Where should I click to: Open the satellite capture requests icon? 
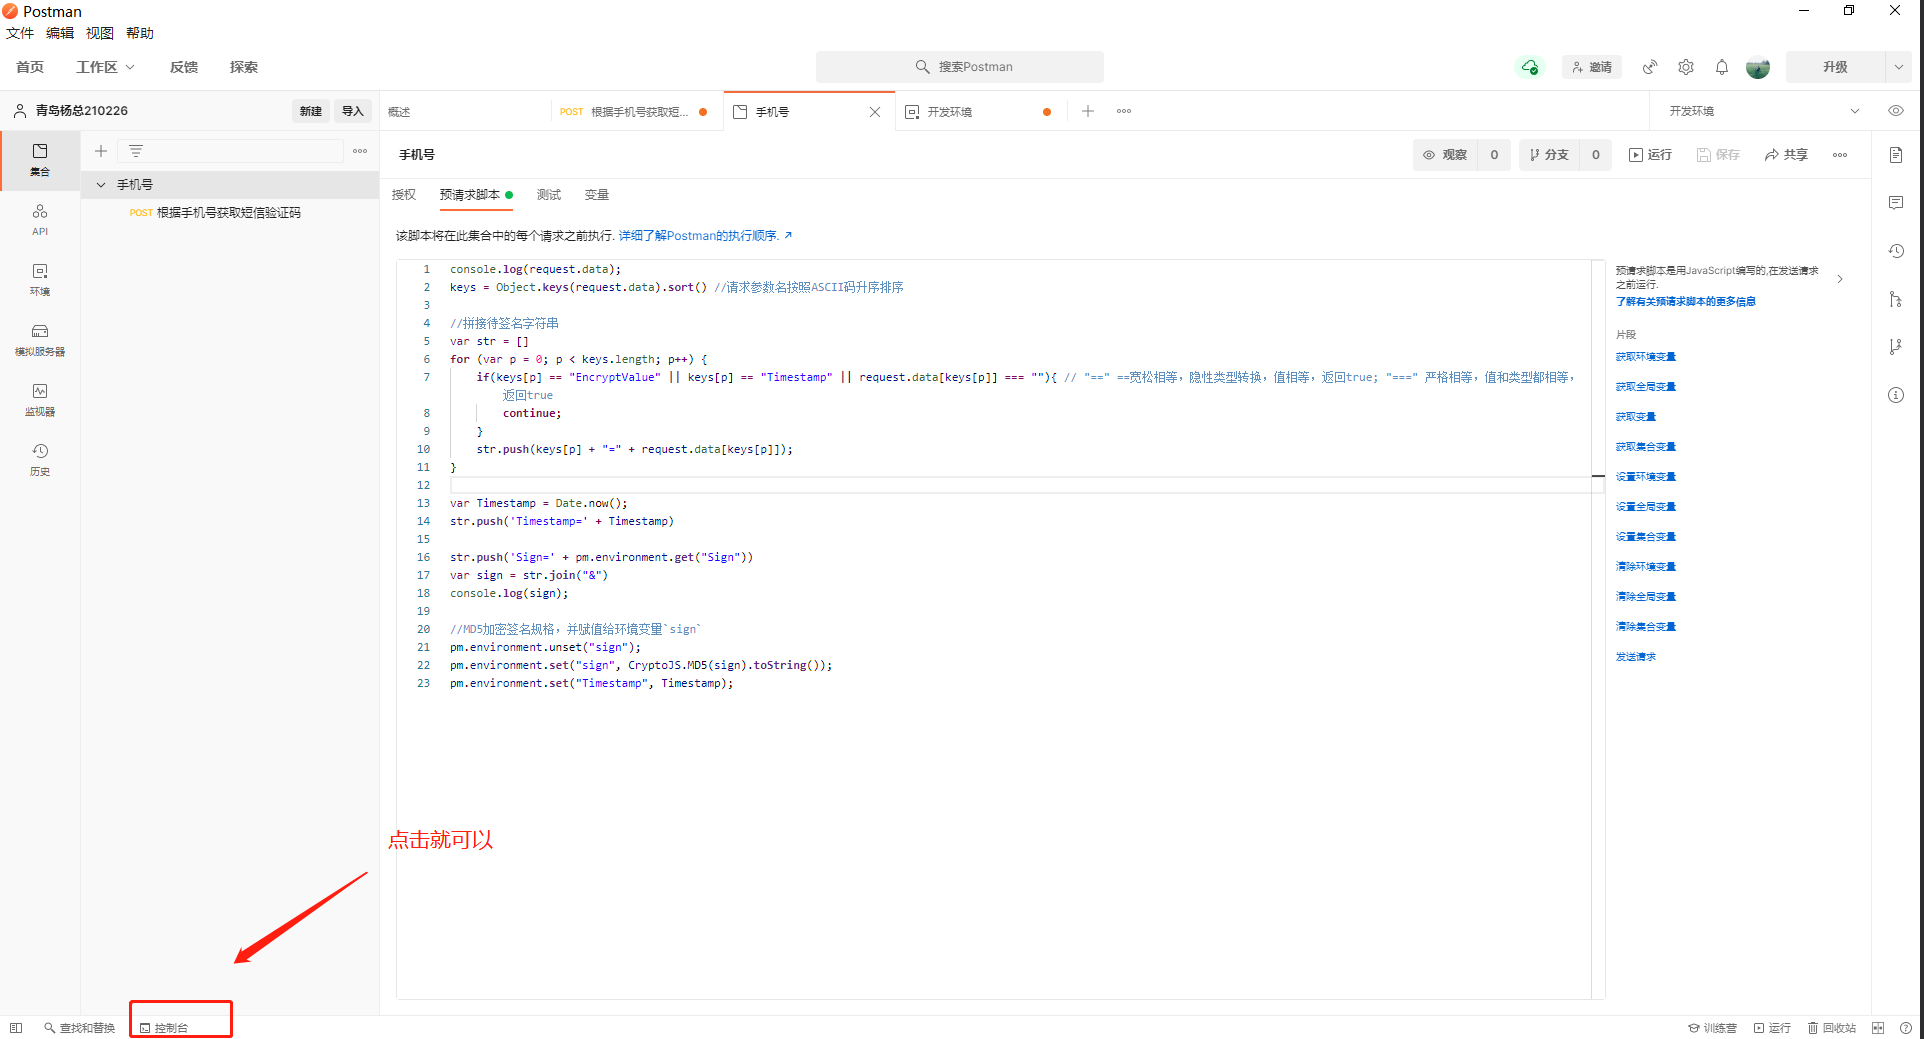coord(1650,67)
